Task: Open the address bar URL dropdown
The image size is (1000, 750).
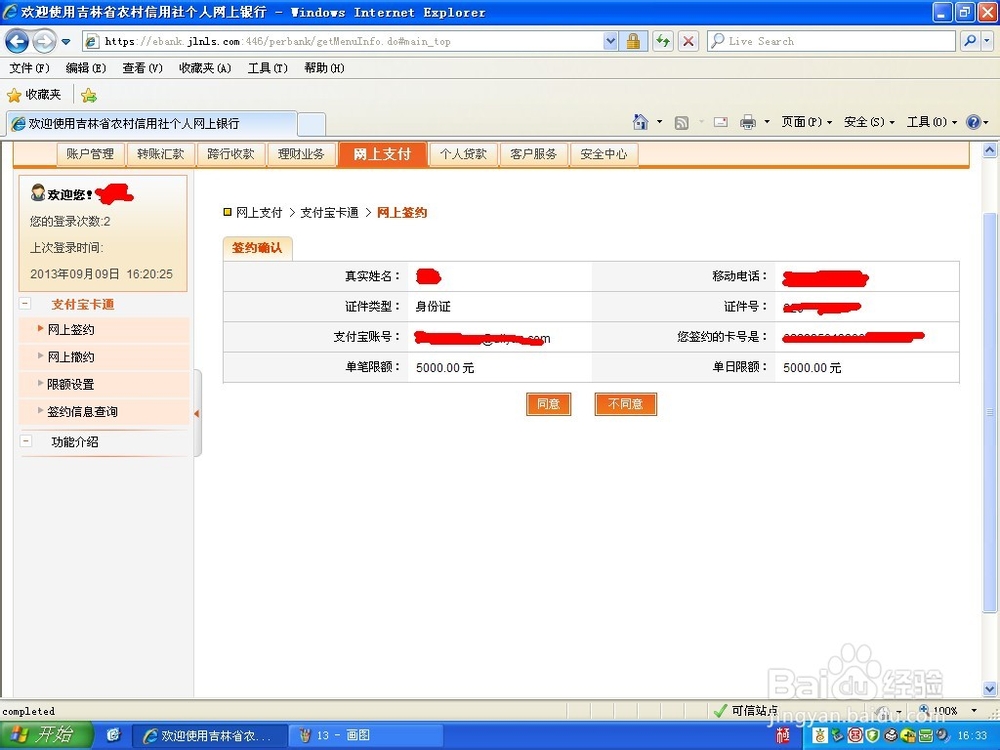Action: [x=610, y=41]
